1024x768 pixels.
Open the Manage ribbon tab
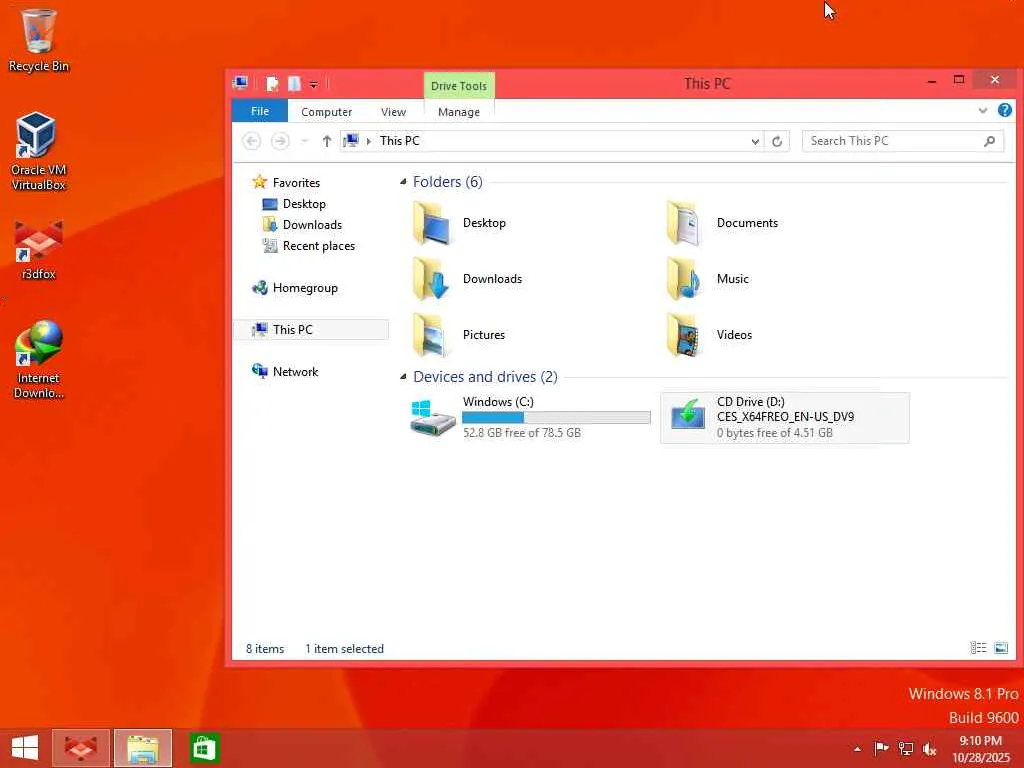click(x=458, y=112)
